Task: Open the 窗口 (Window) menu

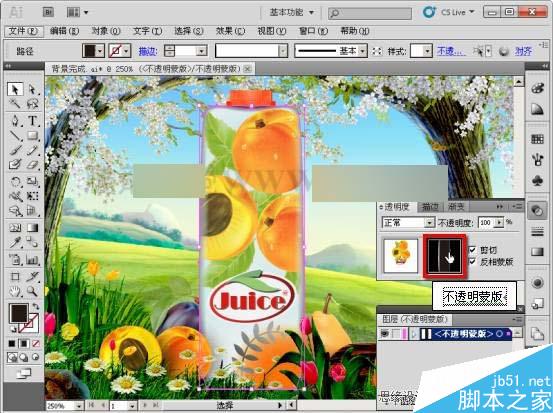Action: (x=313, y=31)
